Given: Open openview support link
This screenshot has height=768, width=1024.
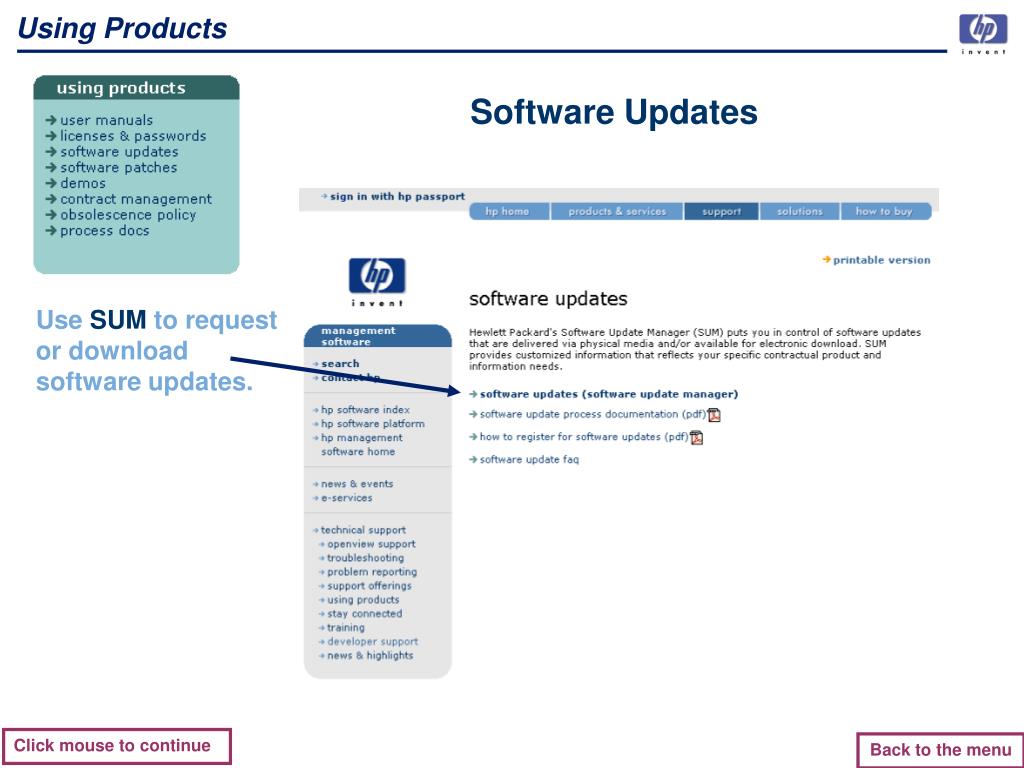Looking at the screenshot, I should pos(371,544).
